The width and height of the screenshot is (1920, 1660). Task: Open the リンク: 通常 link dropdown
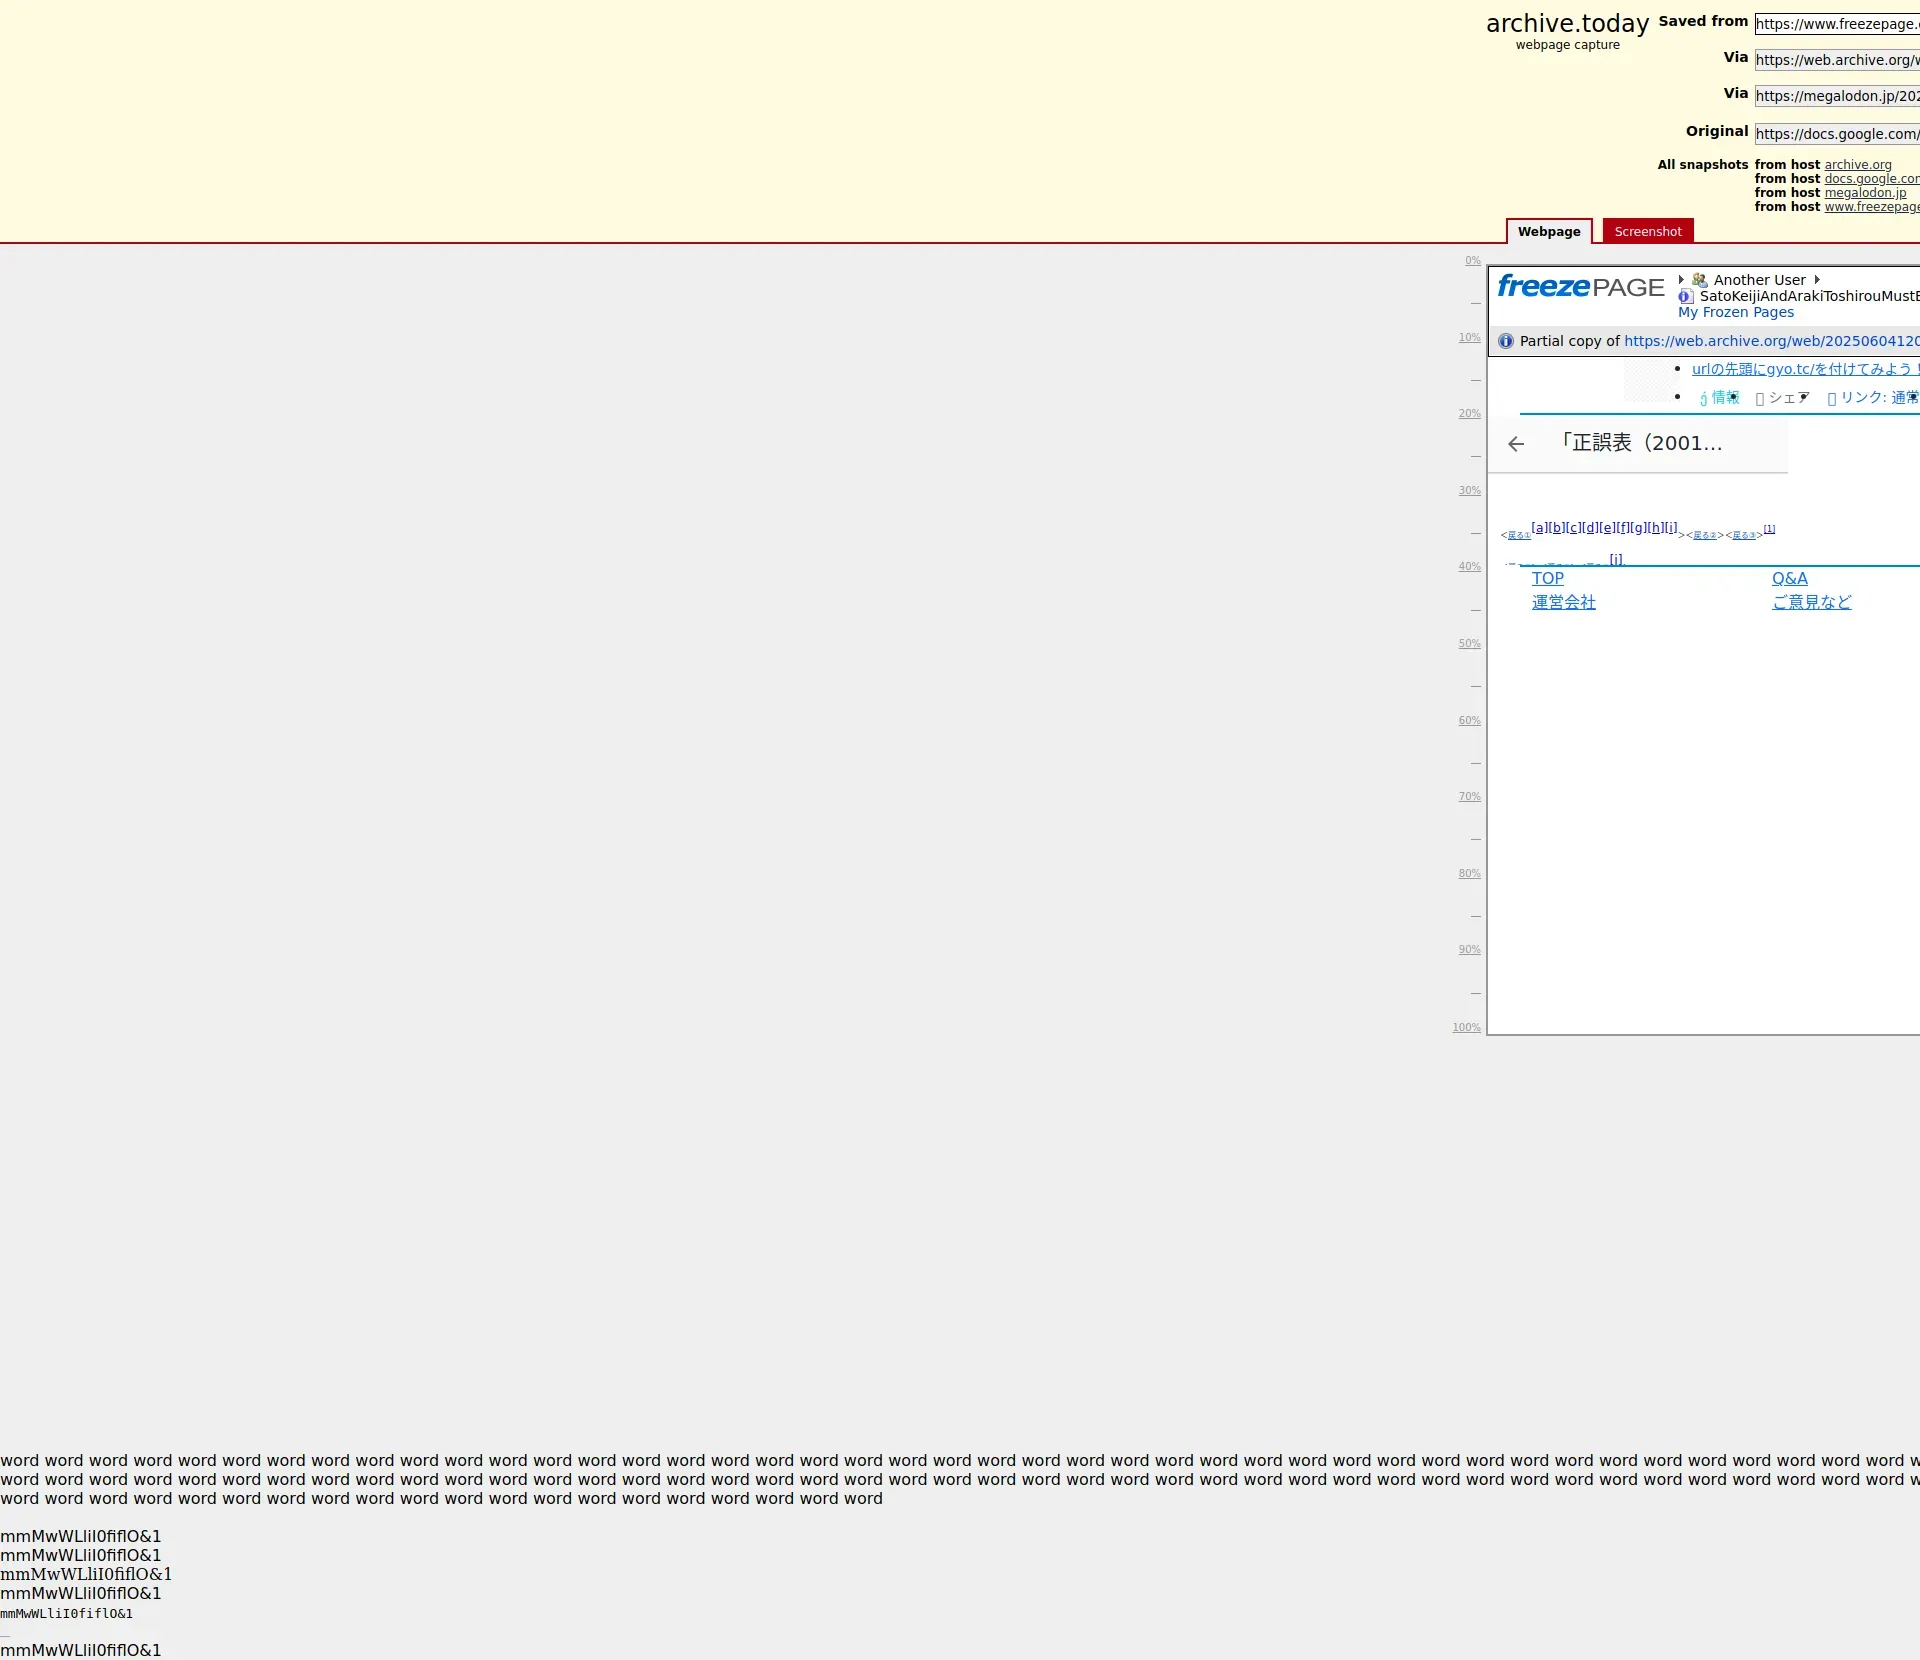pyautogui.click(x=1873, y=398)
